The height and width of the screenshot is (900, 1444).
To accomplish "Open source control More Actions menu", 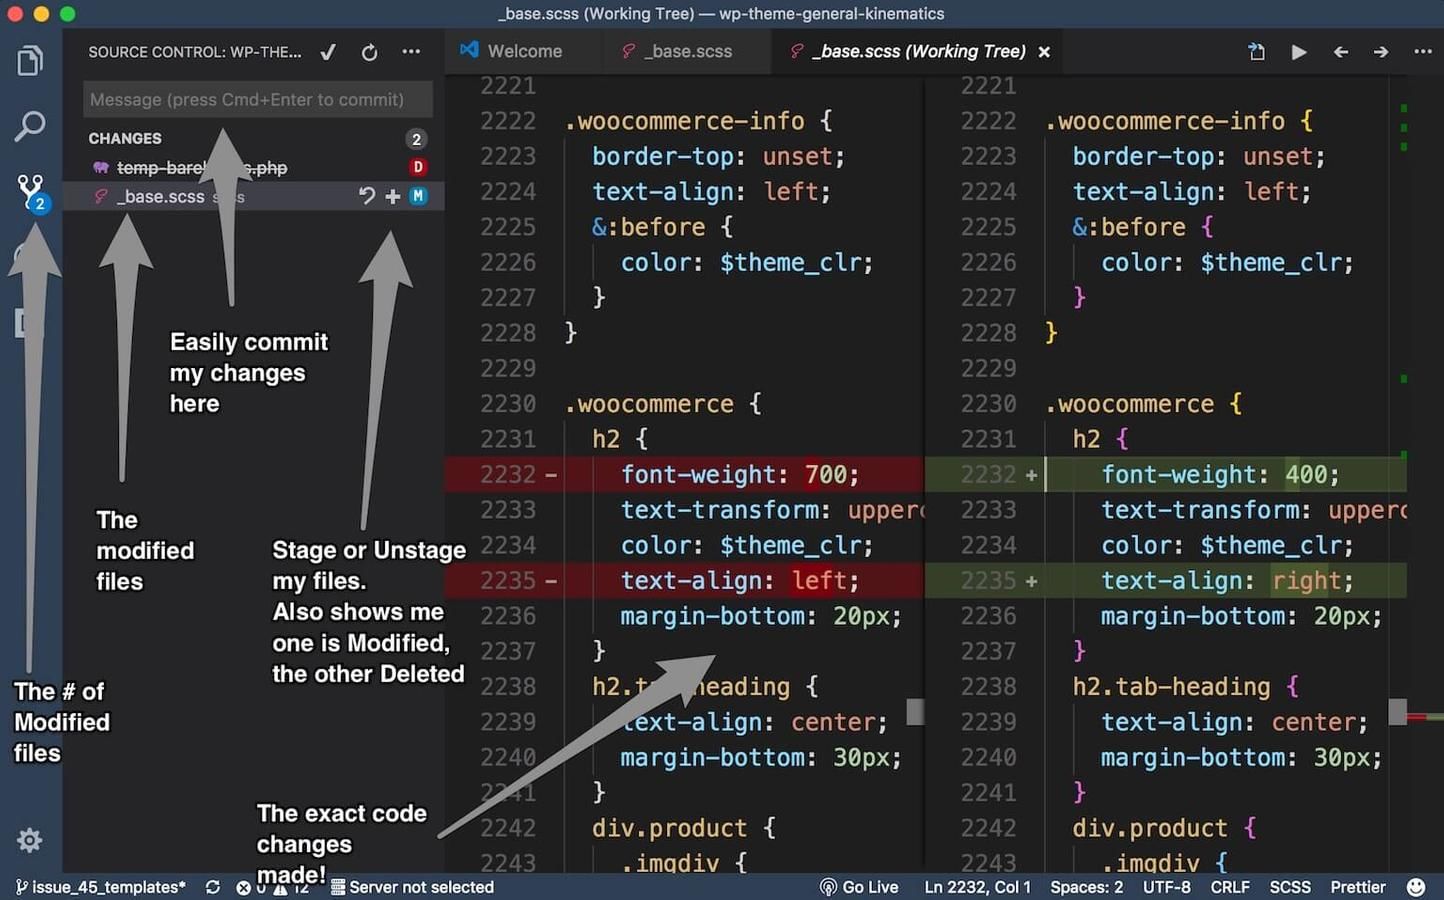I will point(411,52).
